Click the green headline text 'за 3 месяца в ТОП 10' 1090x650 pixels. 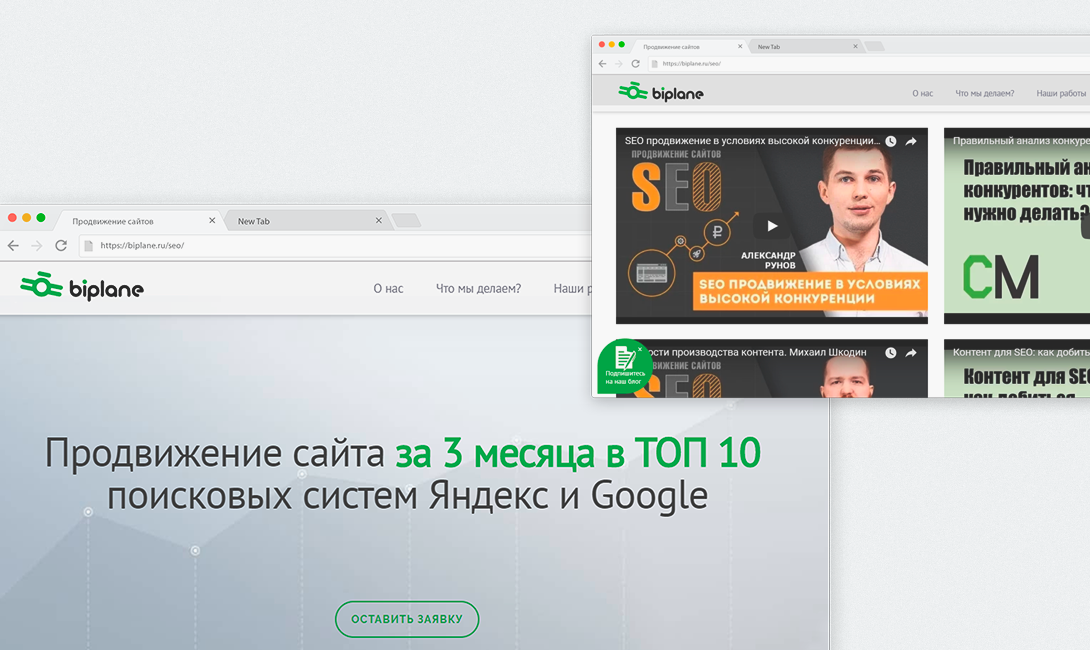[x=578, y=453]
